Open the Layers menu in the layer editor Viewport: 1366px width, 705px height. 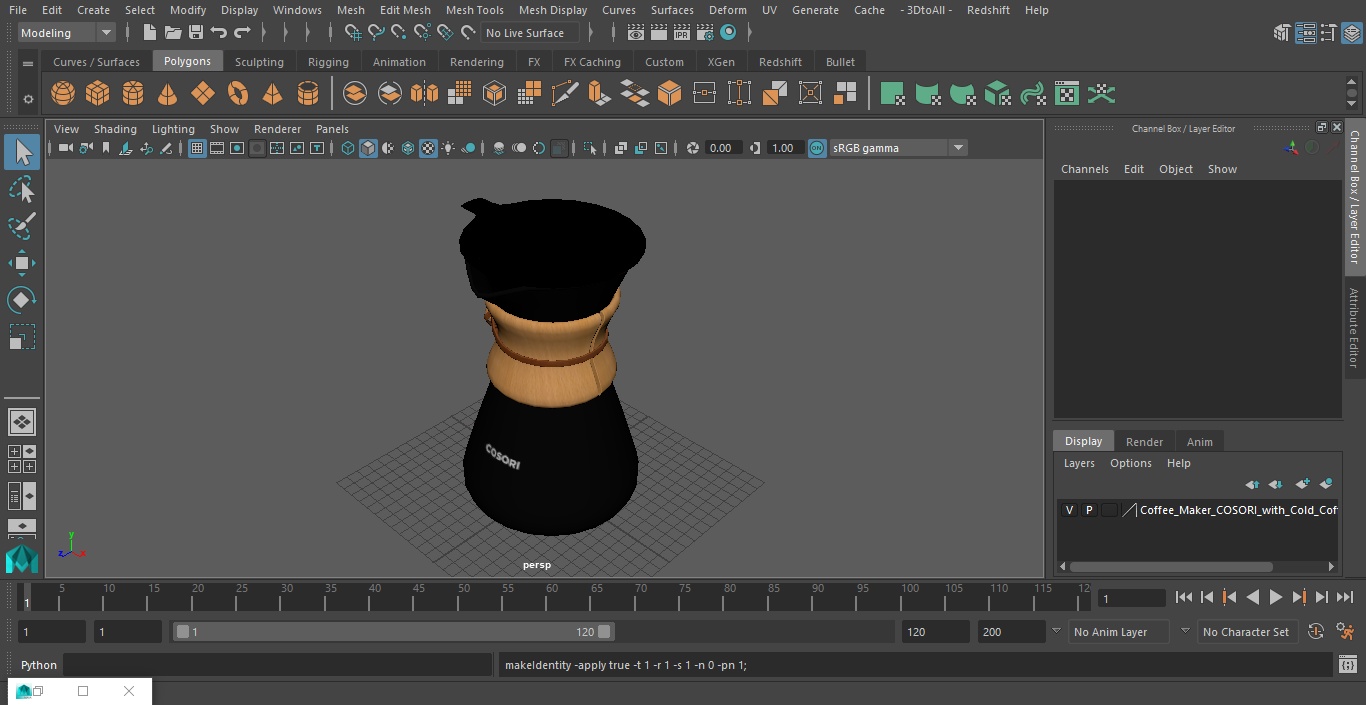tap(1079, 463)
